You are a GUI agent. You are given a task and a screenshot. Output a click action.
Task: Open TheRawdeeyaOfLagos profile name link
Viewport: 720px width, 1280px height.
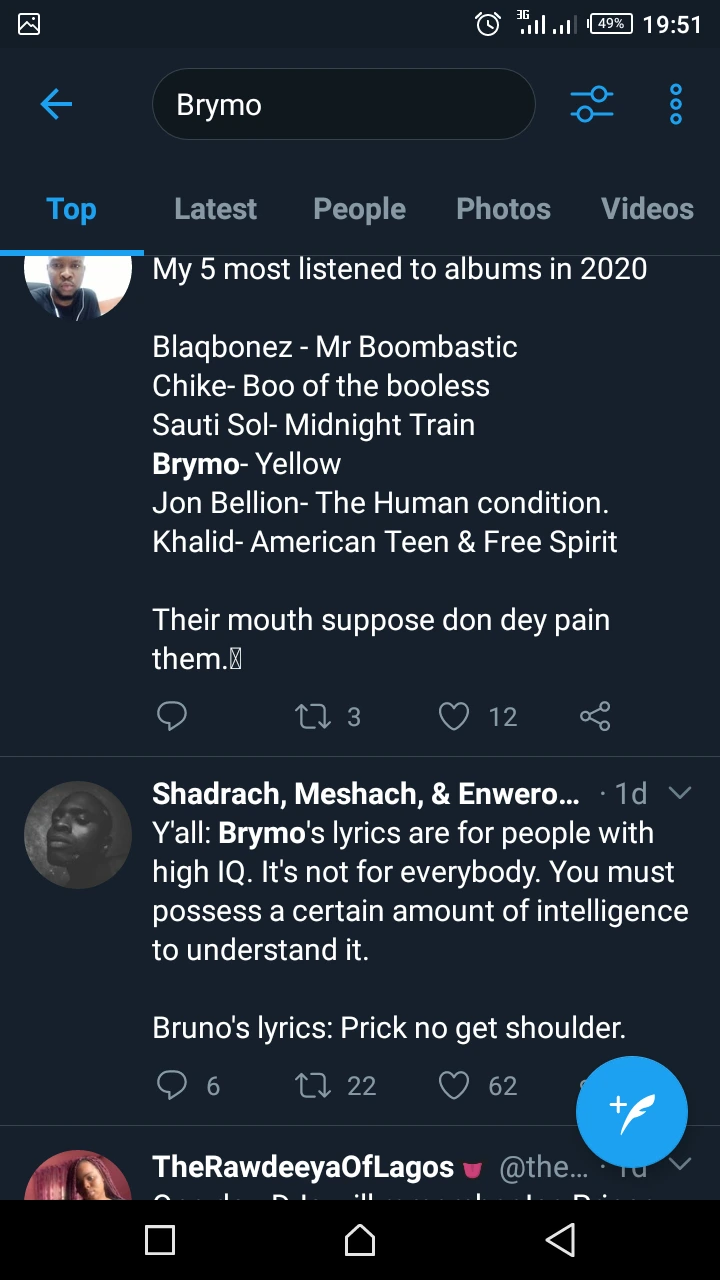point(303,1166)
